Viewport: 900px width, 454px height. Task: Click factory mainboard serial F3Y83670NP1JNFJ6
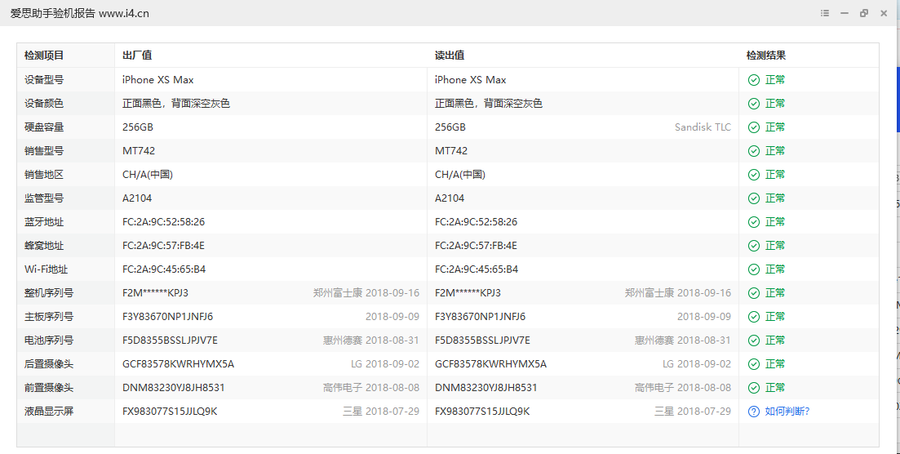[x=168, y=317]
